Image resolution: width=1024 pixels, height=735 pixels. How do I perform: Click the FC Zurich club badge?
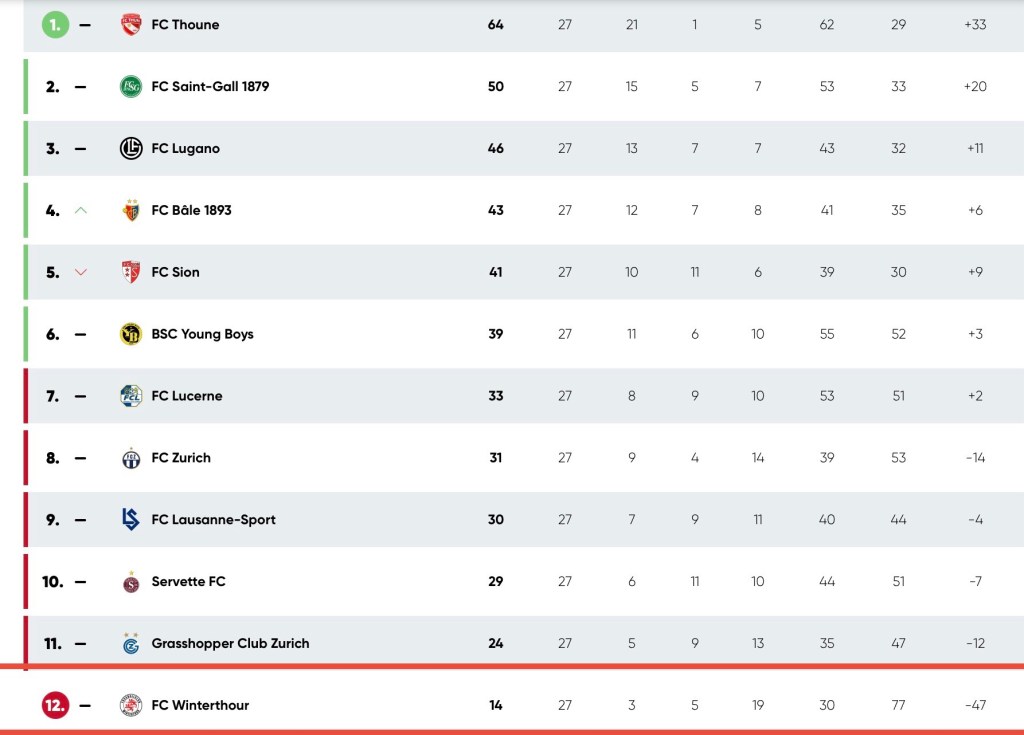pos(130,458)
